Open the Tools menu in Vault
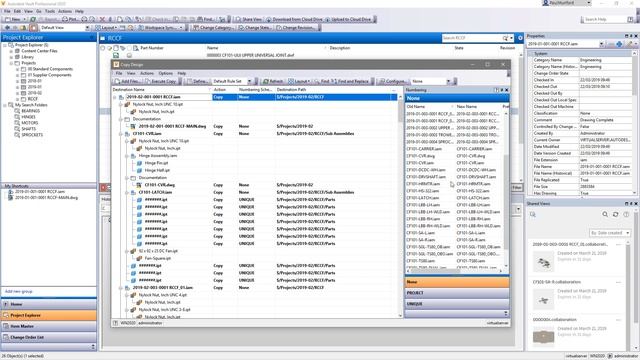640x360 pixels. pyautogui.click(x=50, y=11)
